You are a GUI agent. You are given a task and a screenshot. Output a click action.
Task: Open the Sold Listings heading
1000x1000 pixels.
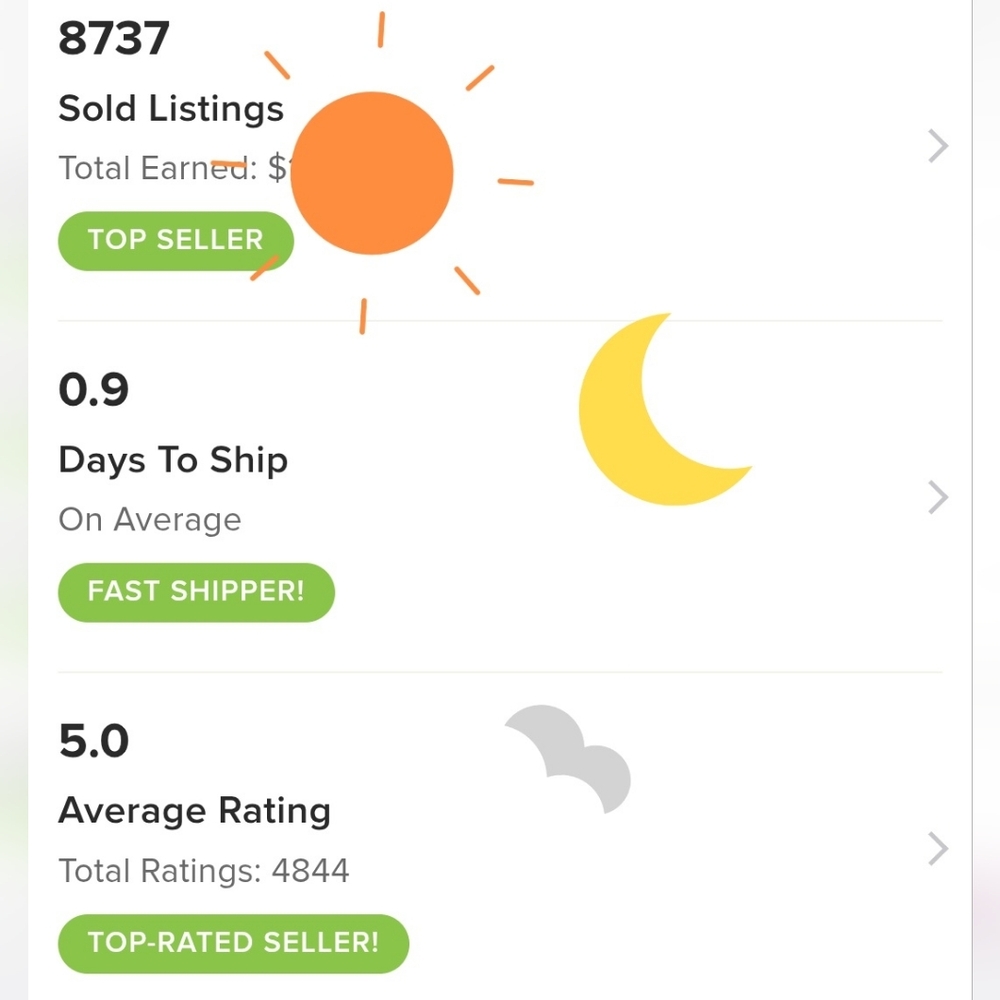tap(171, 109)
